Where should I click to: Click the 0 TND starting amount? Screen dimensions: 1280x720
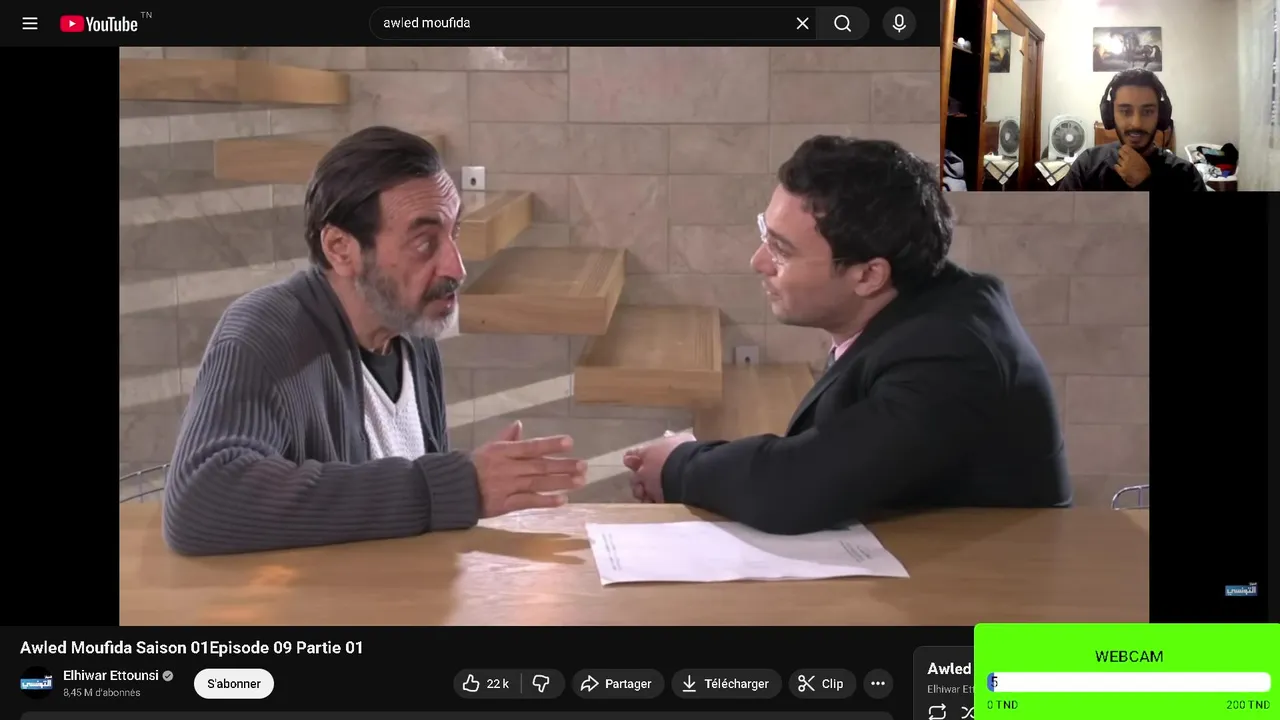(x=1002, y=705)
